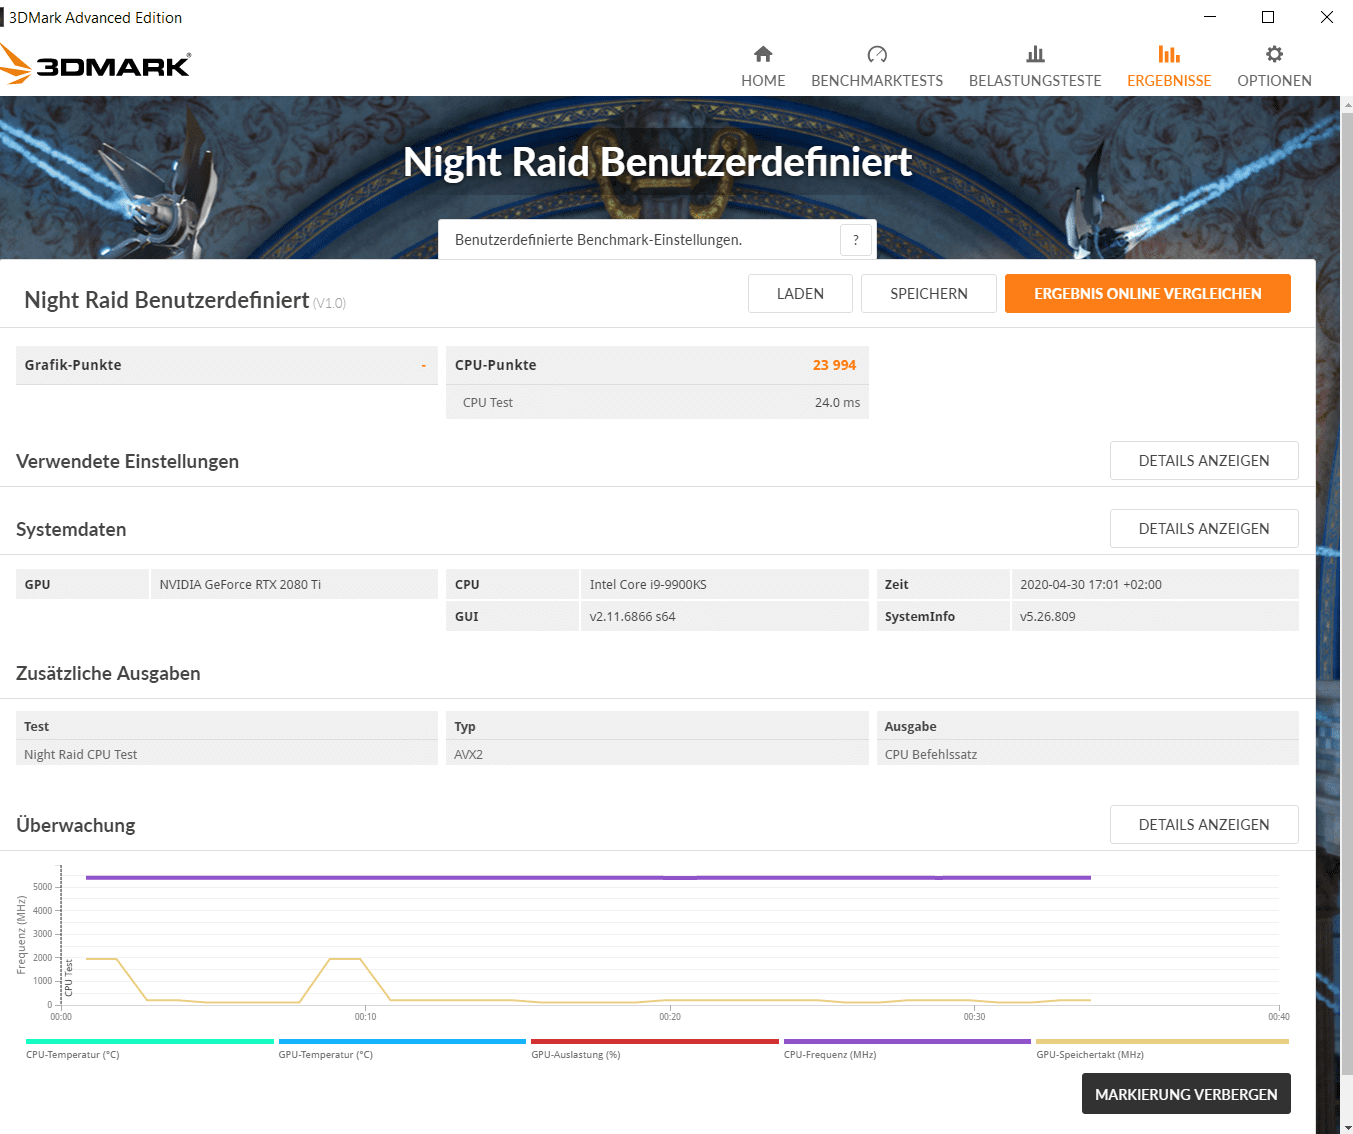The height and width of the screenshot is (1134, 1353).
Task: Click the scrollbar up arrow
Action: [x=1347, y=103]
